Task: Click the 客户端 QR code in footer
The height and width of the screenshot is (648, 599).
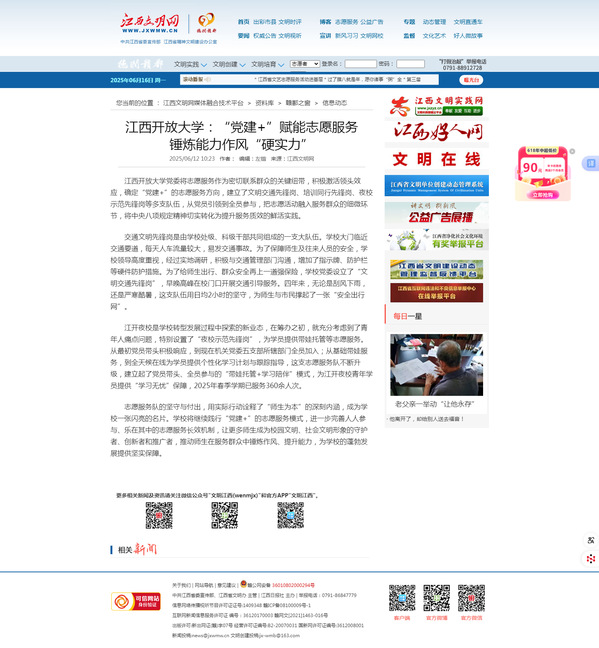Action: (x=402, y=598)
